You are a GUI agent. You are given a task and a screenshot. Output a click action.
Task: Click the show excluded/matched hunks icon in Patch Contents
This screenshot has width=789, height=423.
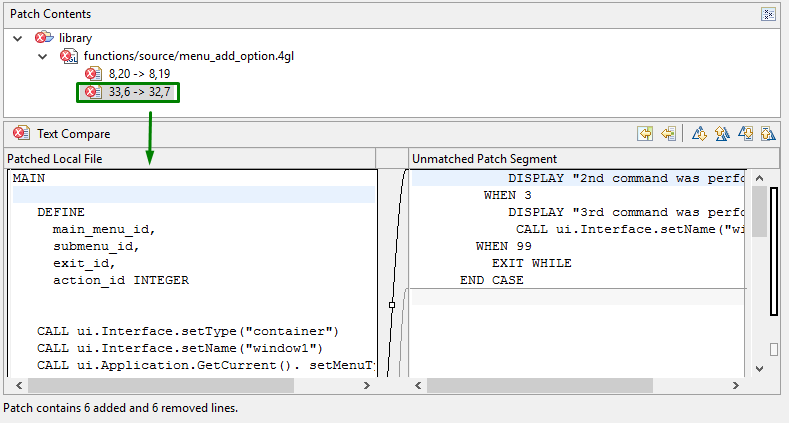pyautogui.click(x=768, y=14)
